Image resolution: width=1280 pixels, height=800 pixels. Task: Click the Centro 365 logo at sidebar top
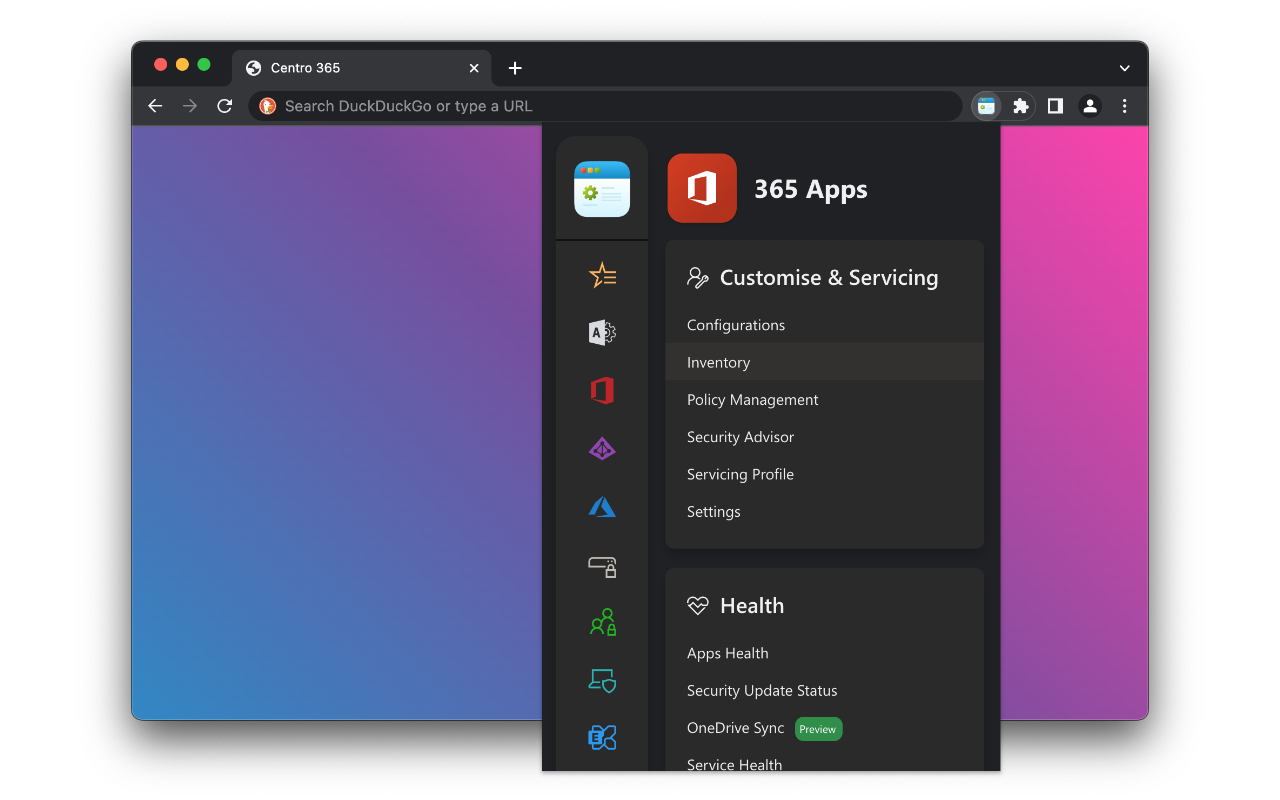tap(602, 189)
